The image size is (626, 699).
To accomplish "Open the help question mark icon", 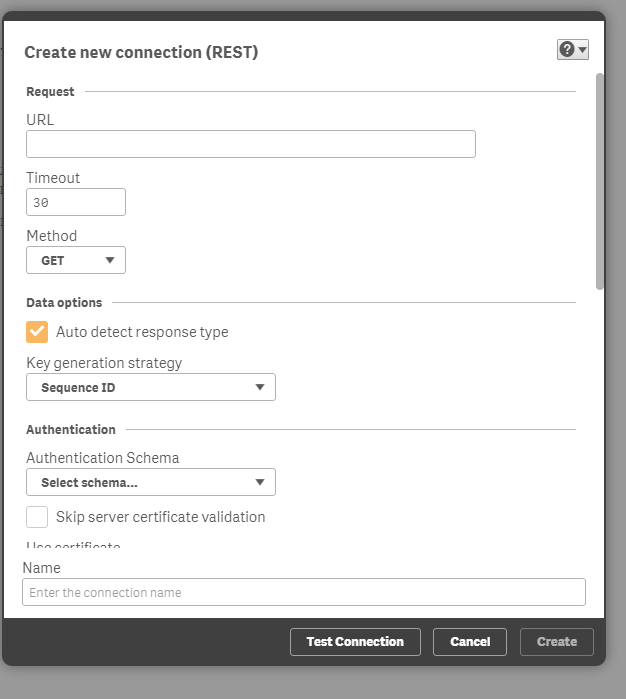I will 567,49.
